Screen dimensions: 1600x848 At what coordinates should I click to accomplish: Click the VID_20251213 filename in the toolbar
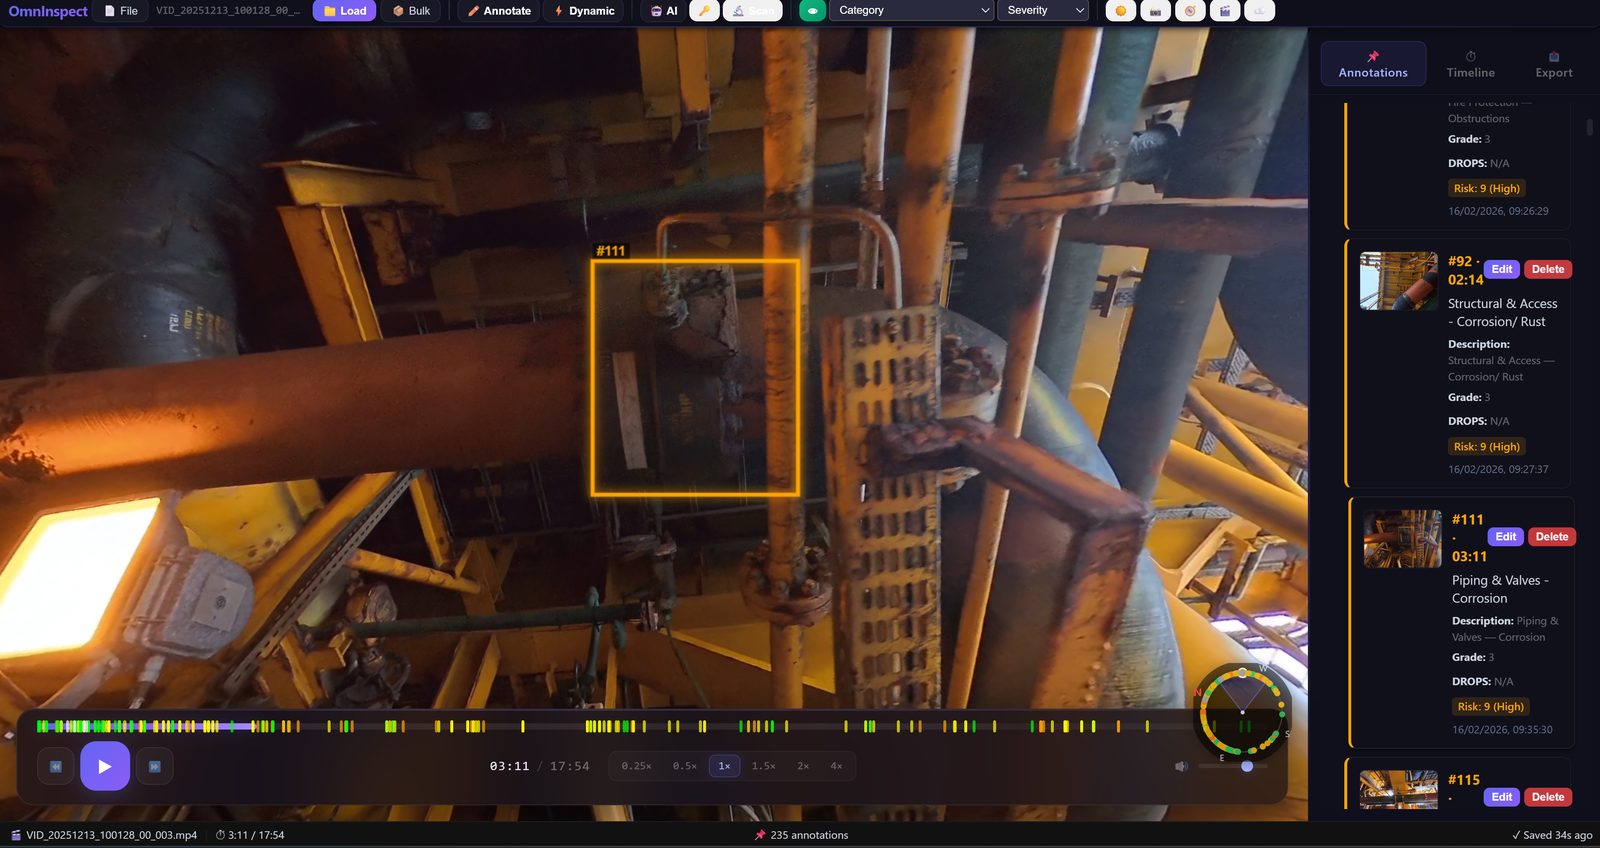click(228, 11)
